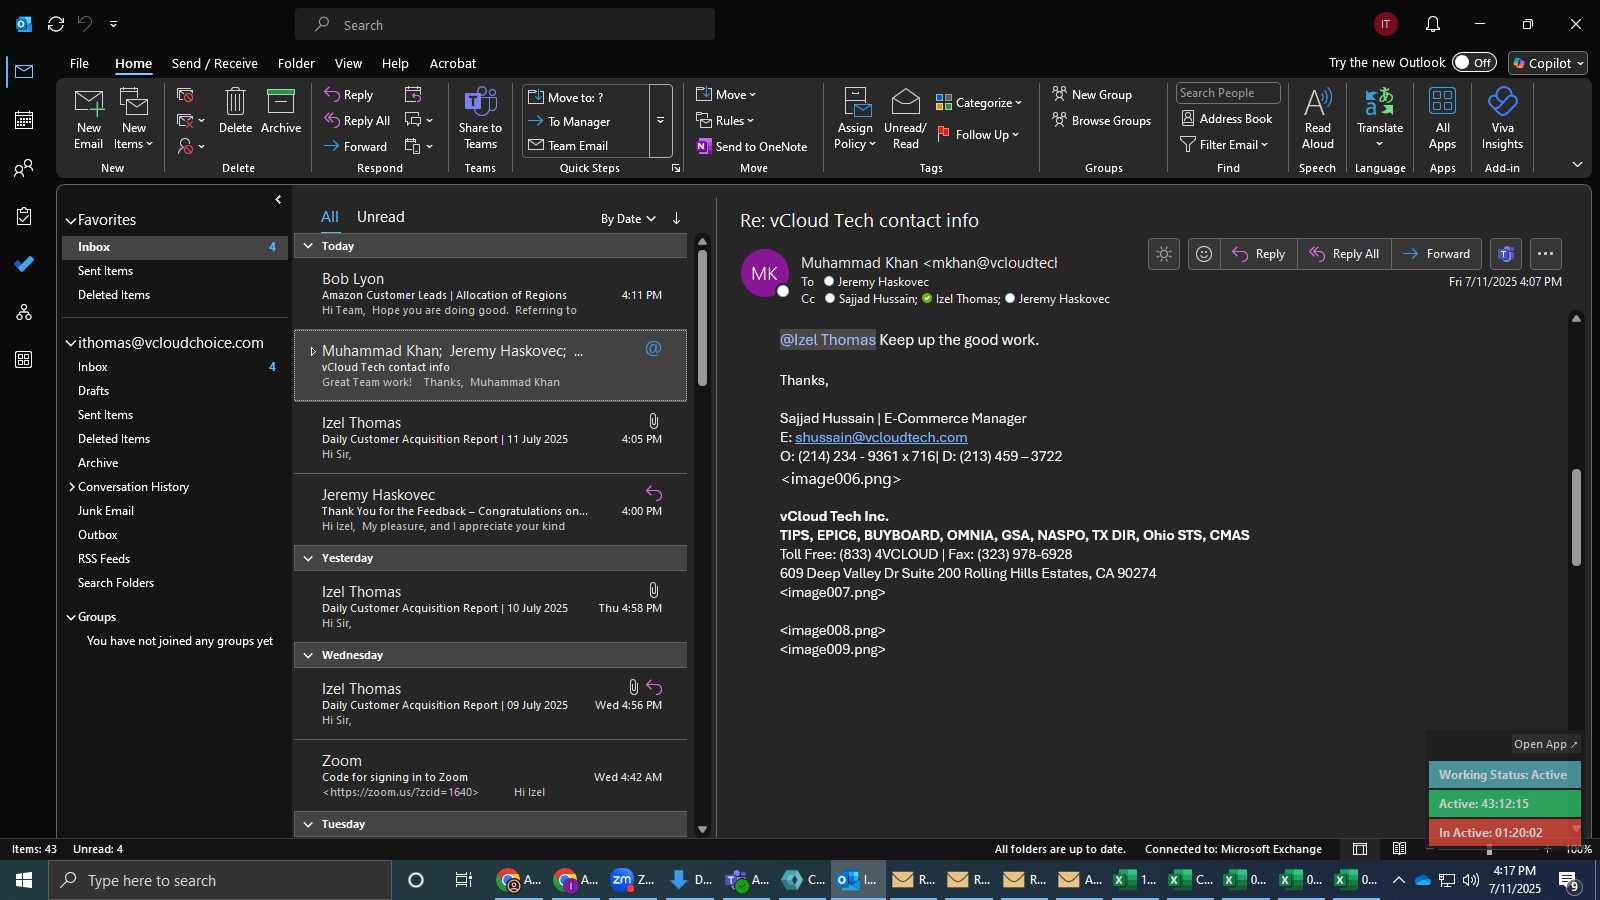
Task: Open the Folder tab
Action: click(x=296, y=63)
